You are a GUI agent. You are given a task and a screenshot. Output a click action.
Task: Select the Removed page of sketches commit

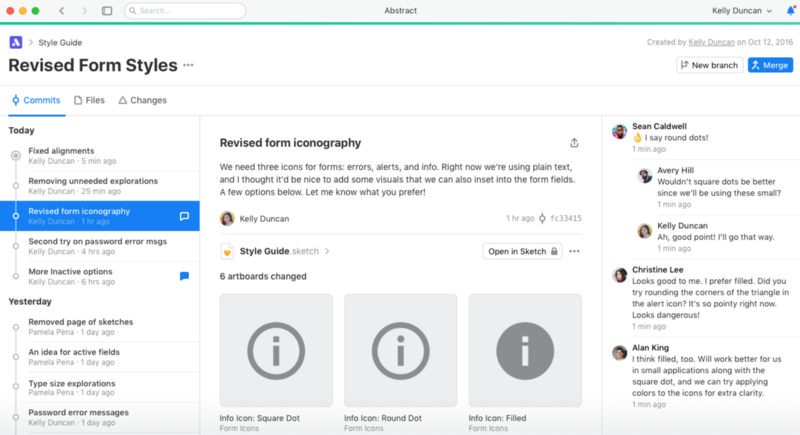[x=100, y=326]
